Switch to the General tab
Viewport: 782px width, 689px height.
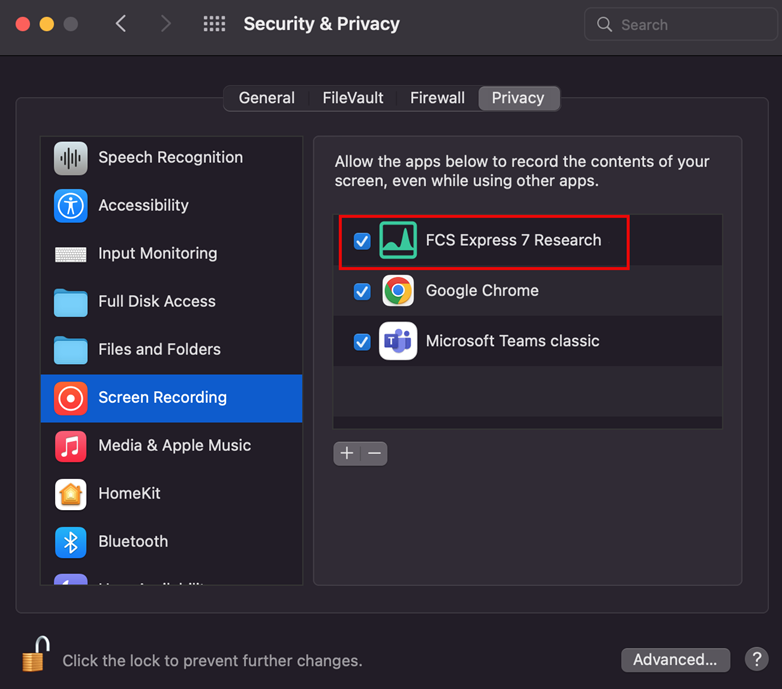click(266, 98)
